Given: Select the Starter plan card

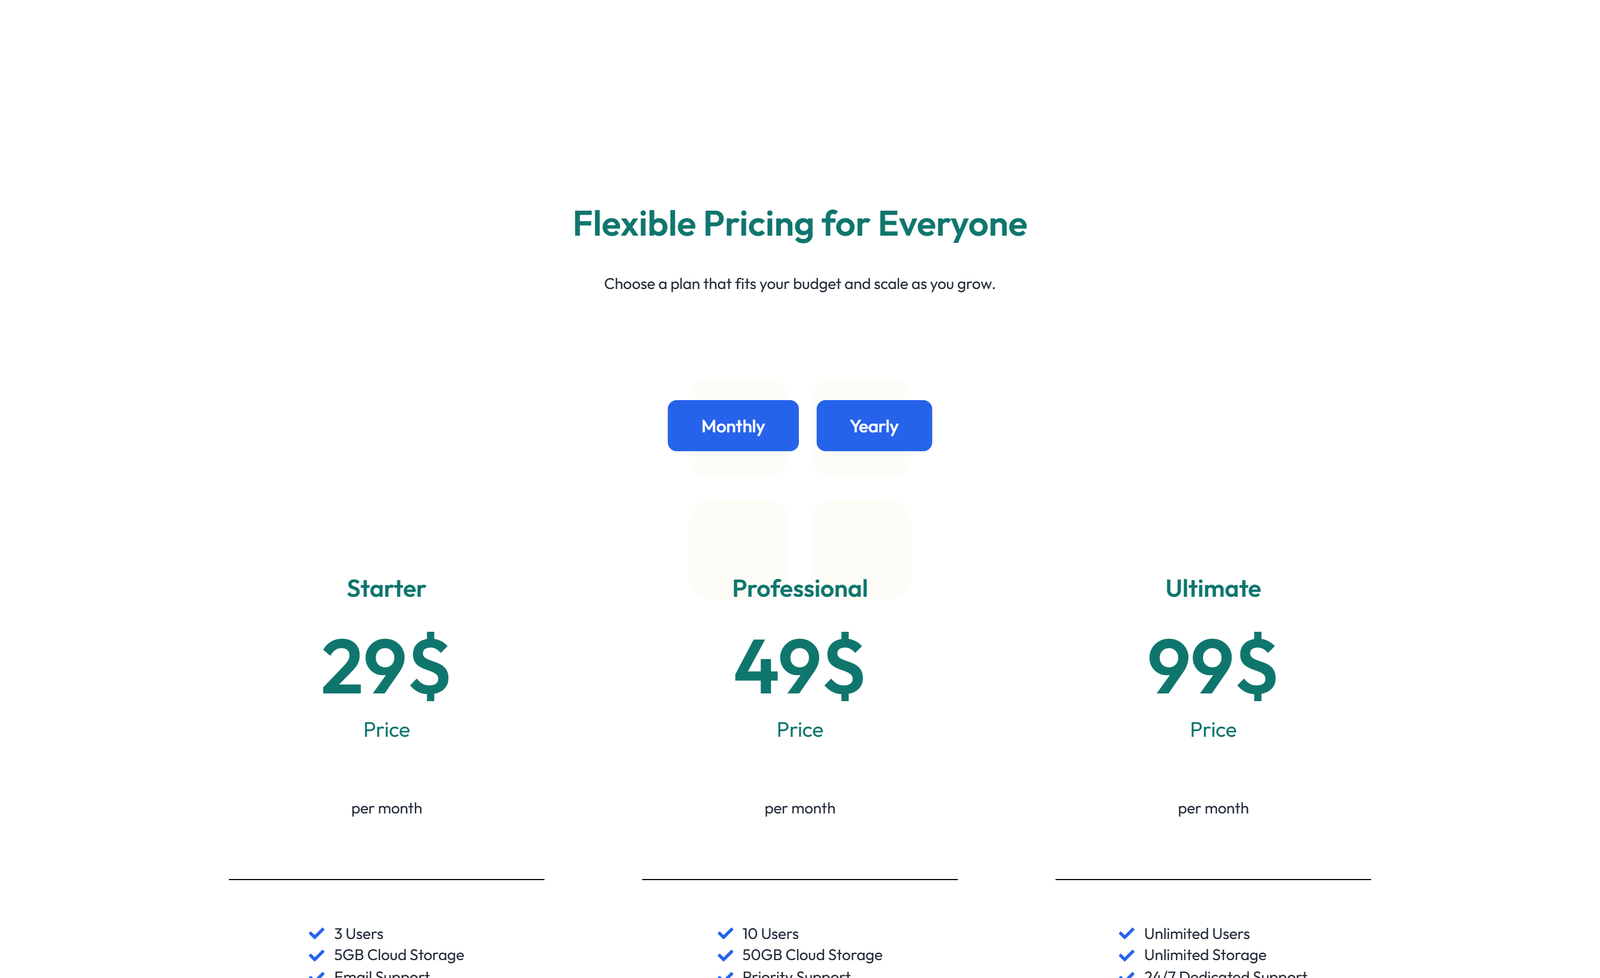Looking at the screenshot, I should point(386,588).
